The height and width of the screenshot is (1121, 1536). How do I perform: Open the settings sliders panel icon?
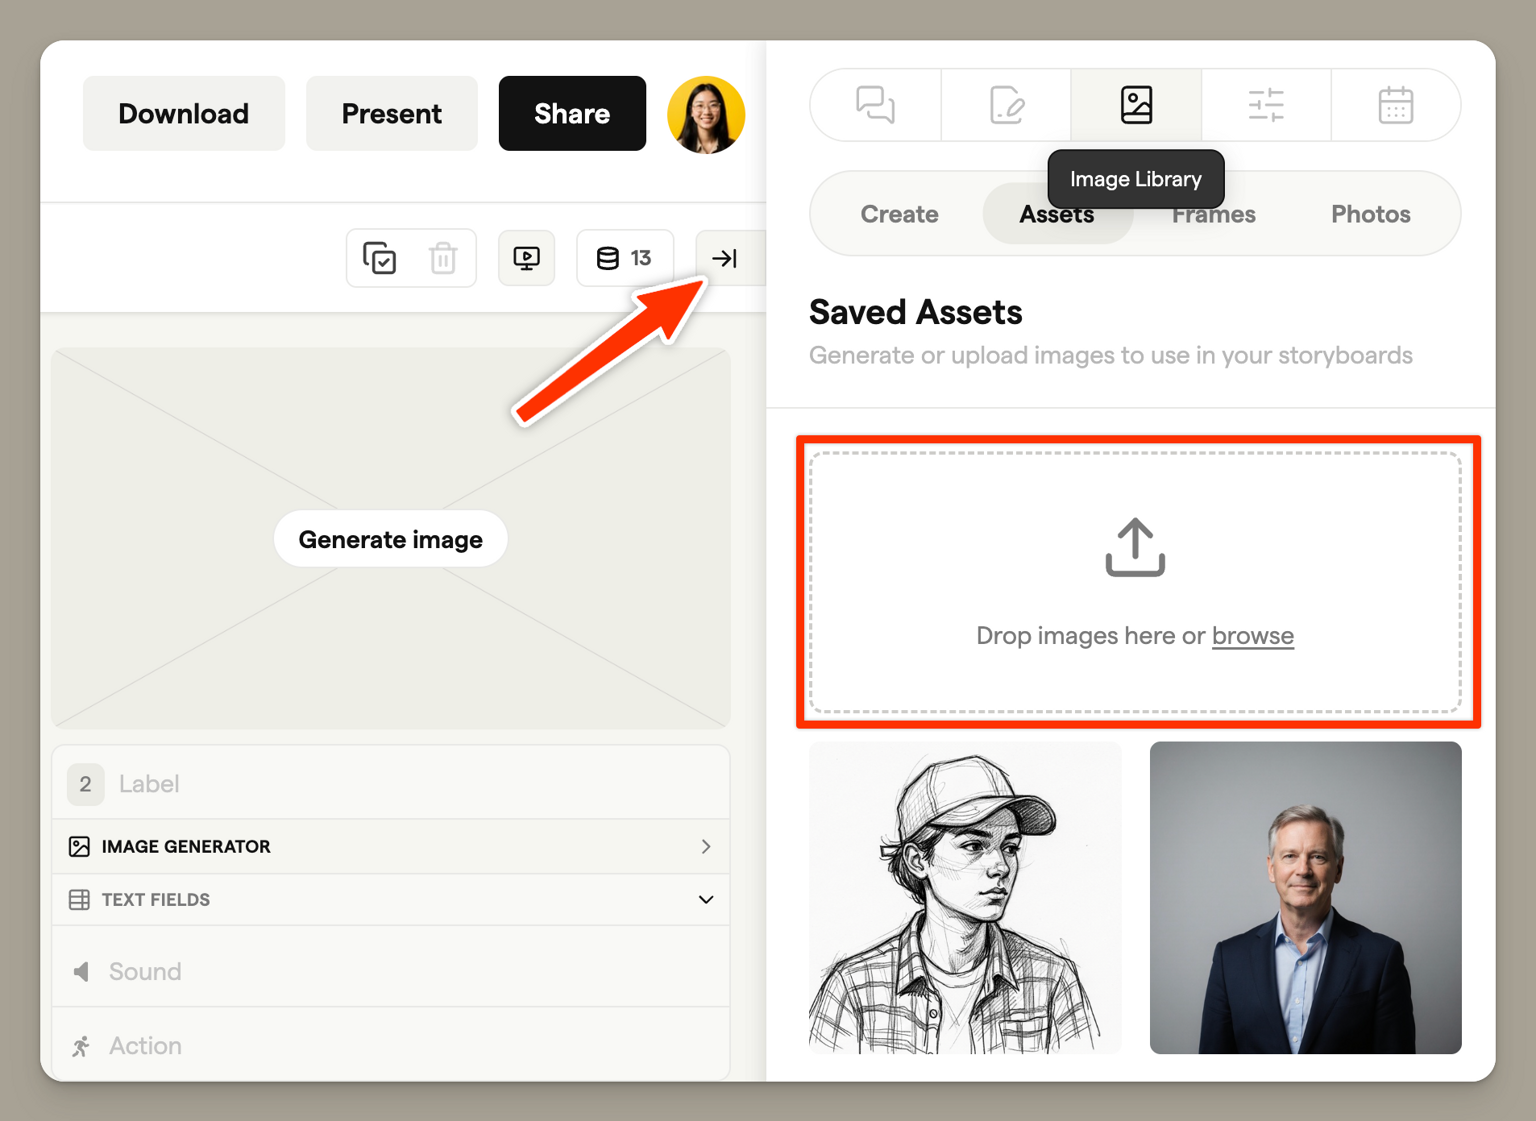pos(1266,105)
